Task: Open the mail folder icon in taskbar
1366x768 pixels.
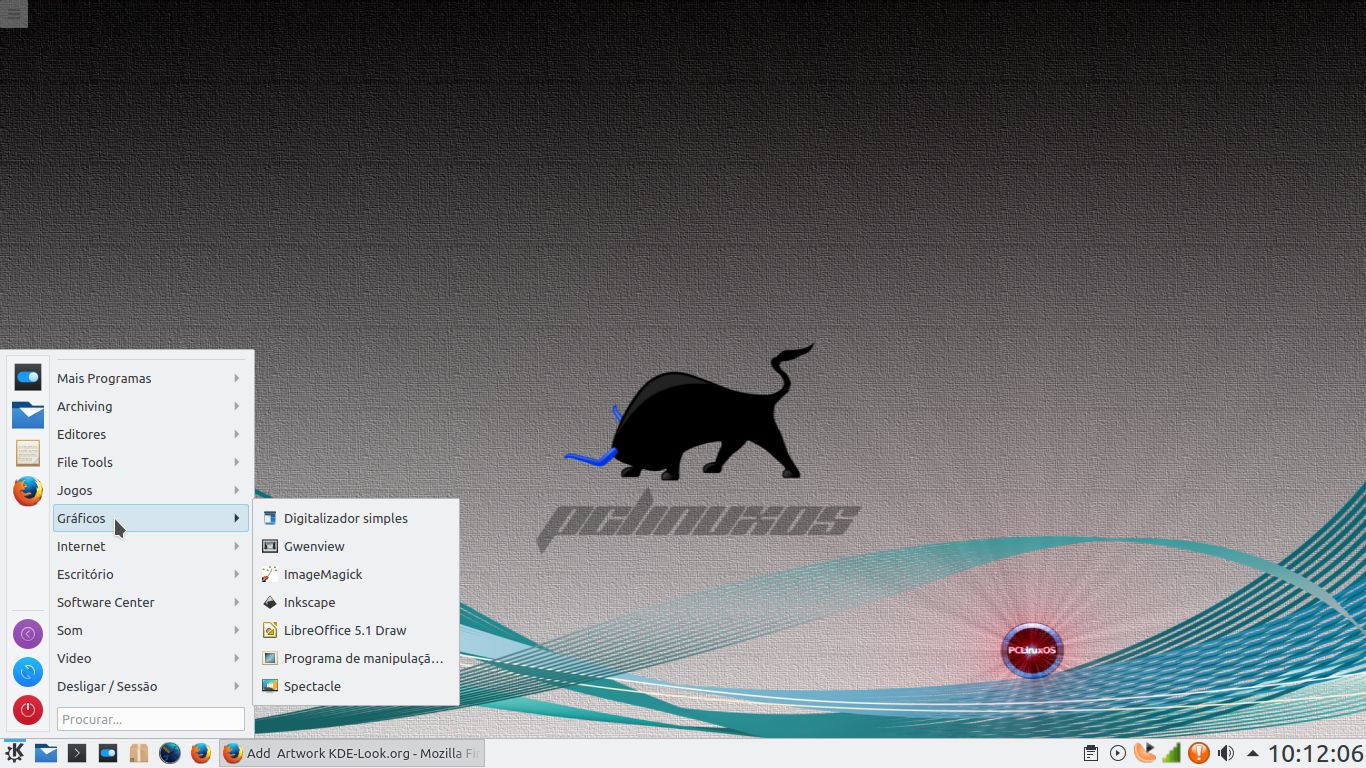Action: pos(46,753)
